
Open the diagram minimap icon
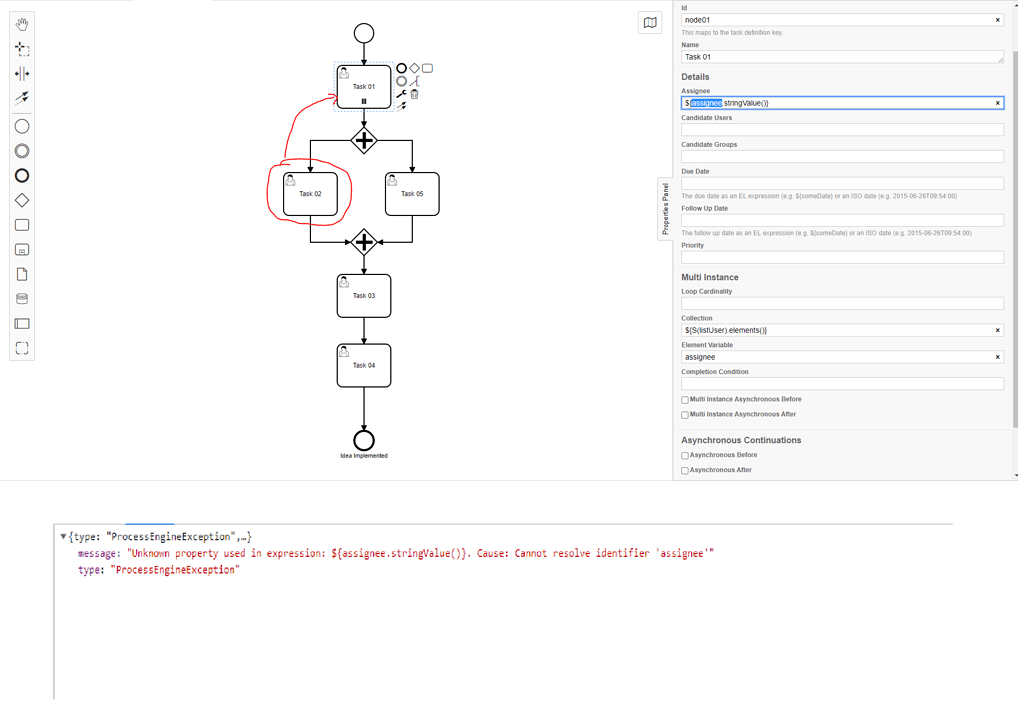pos(649,22)
